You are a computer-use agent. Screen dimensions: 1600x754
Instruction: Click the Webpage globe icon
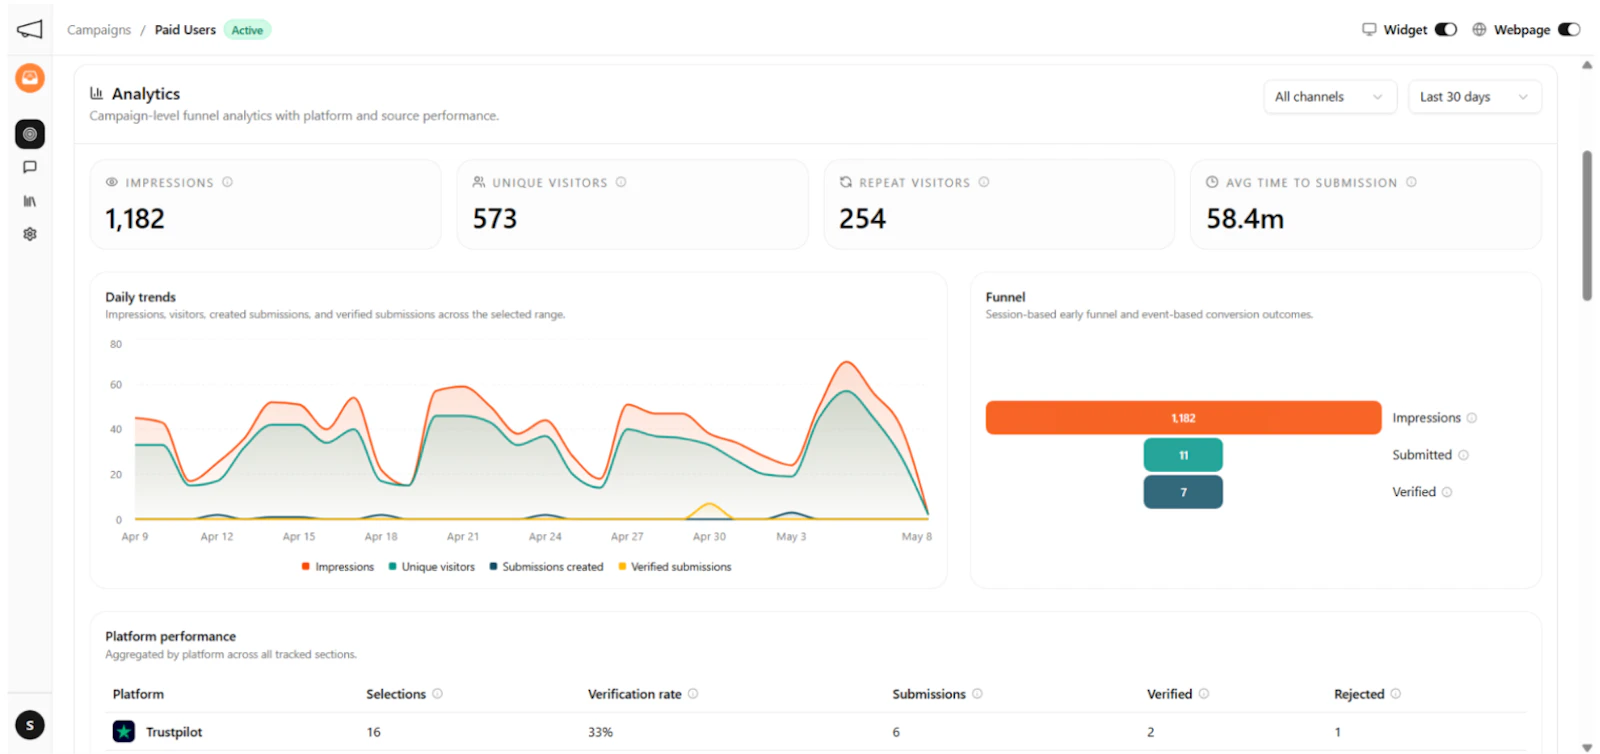click(1479, 29)
